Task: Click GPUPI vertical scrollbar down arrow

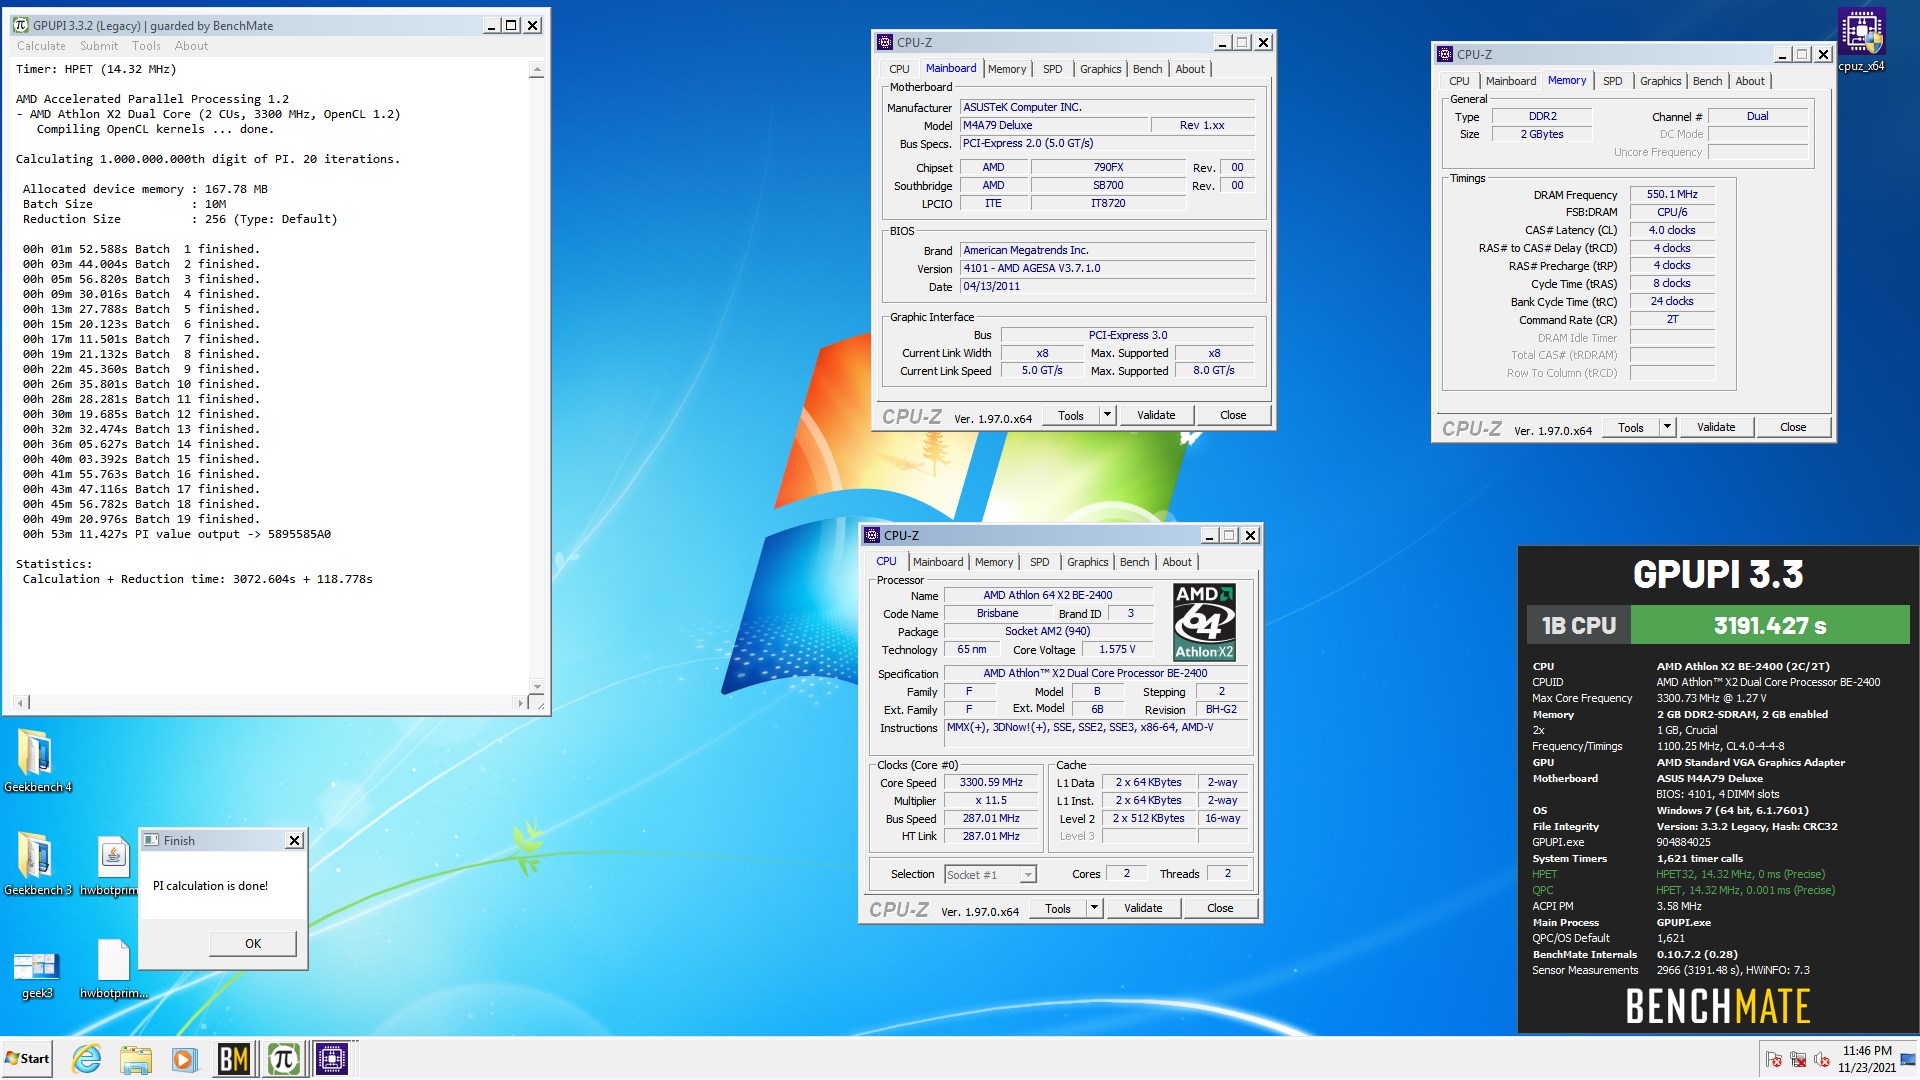Action: (537, 686)
